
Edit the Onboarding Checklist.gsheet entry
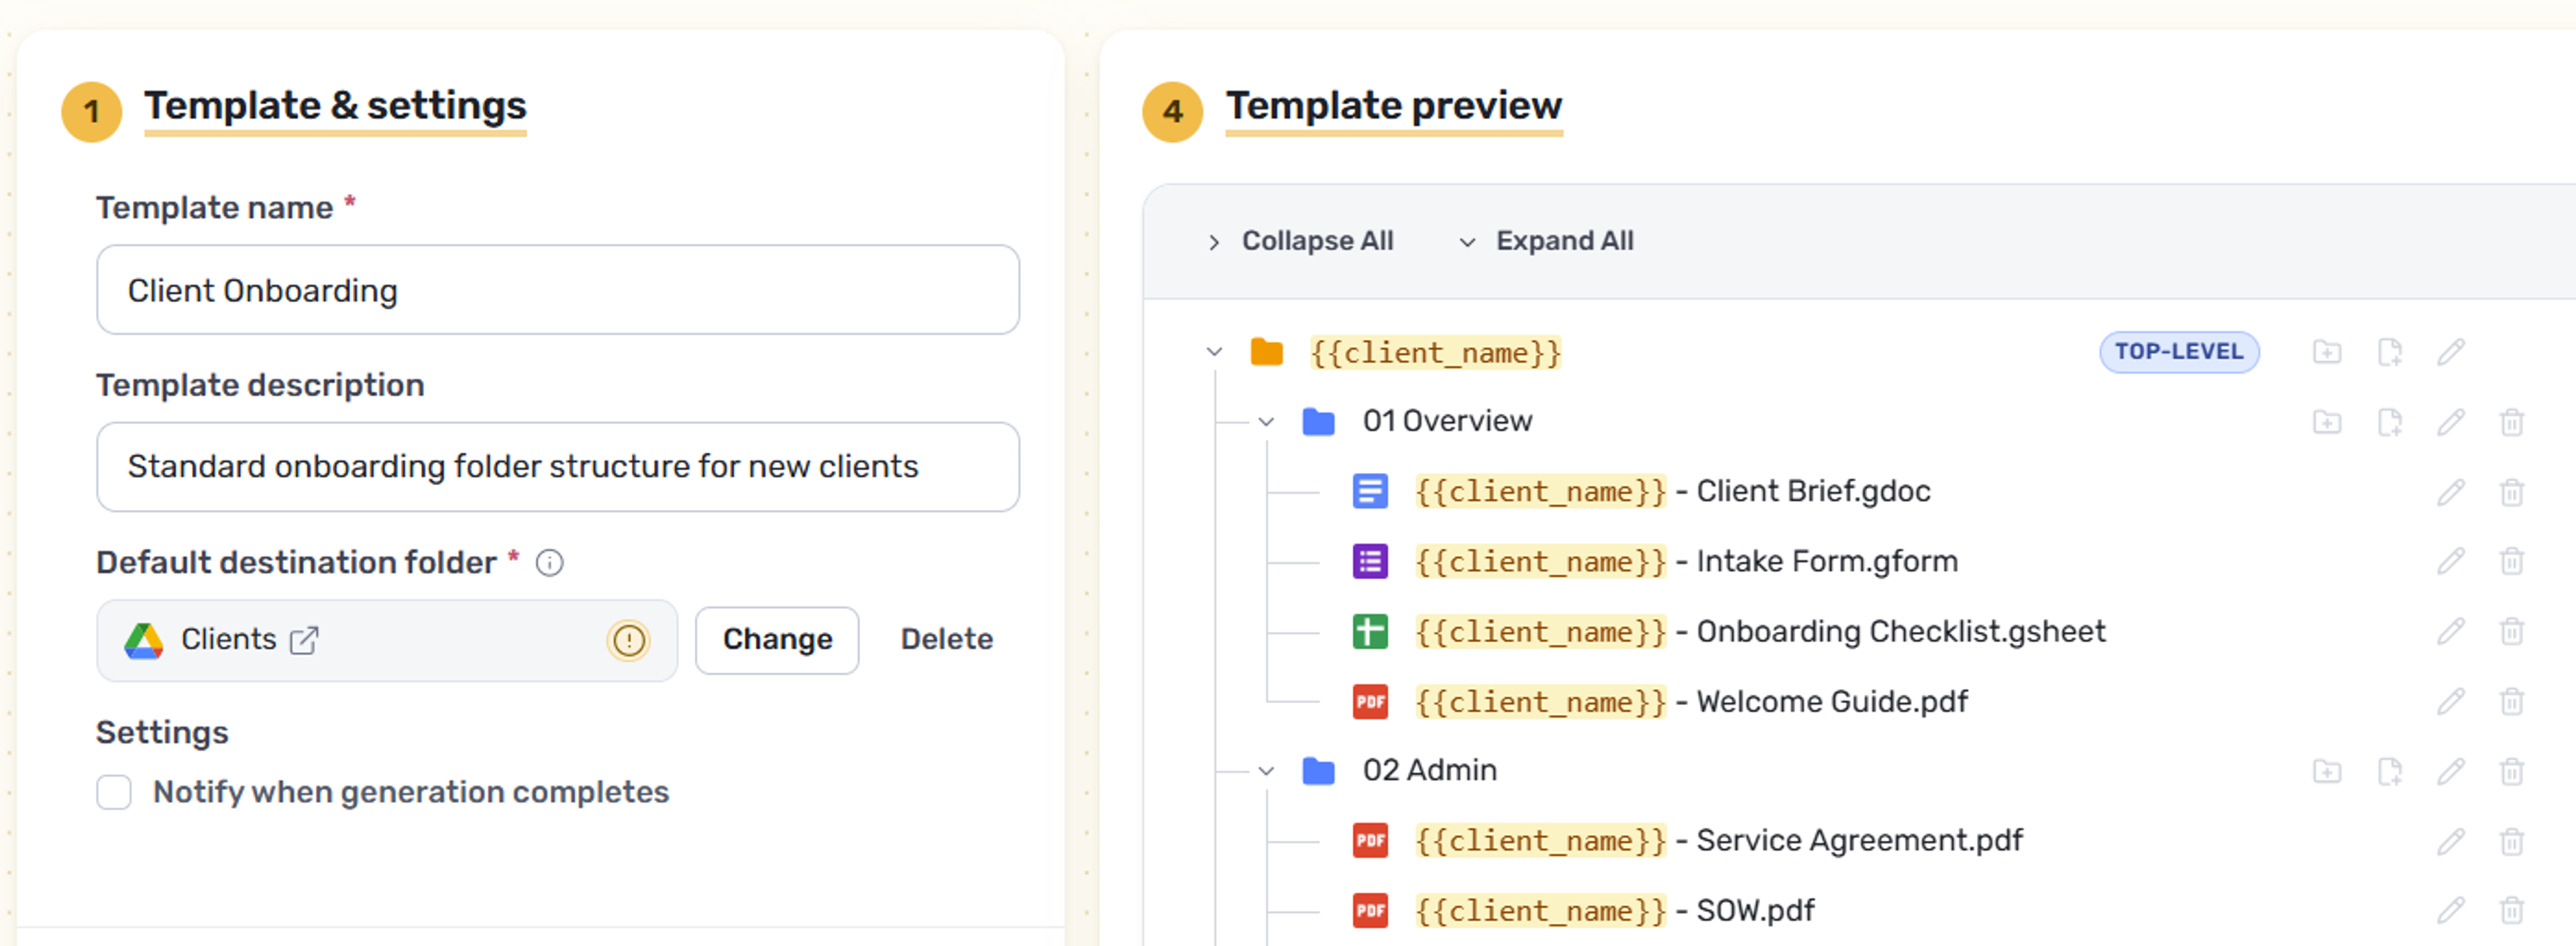2451,631
